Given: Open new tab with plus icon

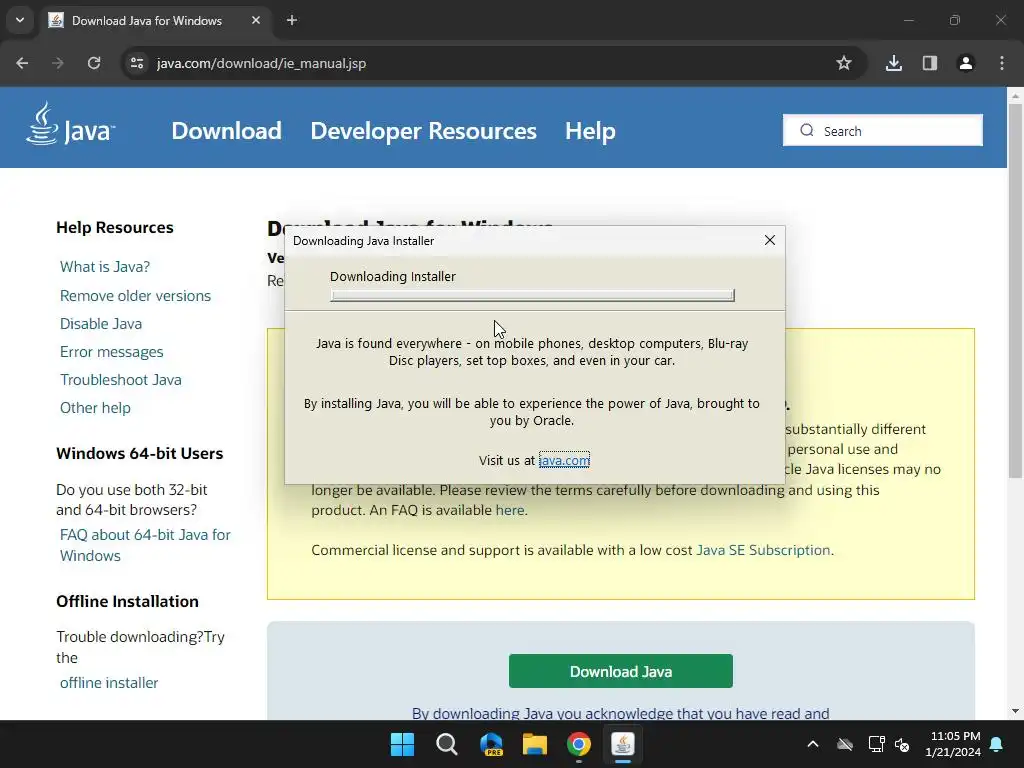Looking at the screenshot, I should tap(292, 20).
